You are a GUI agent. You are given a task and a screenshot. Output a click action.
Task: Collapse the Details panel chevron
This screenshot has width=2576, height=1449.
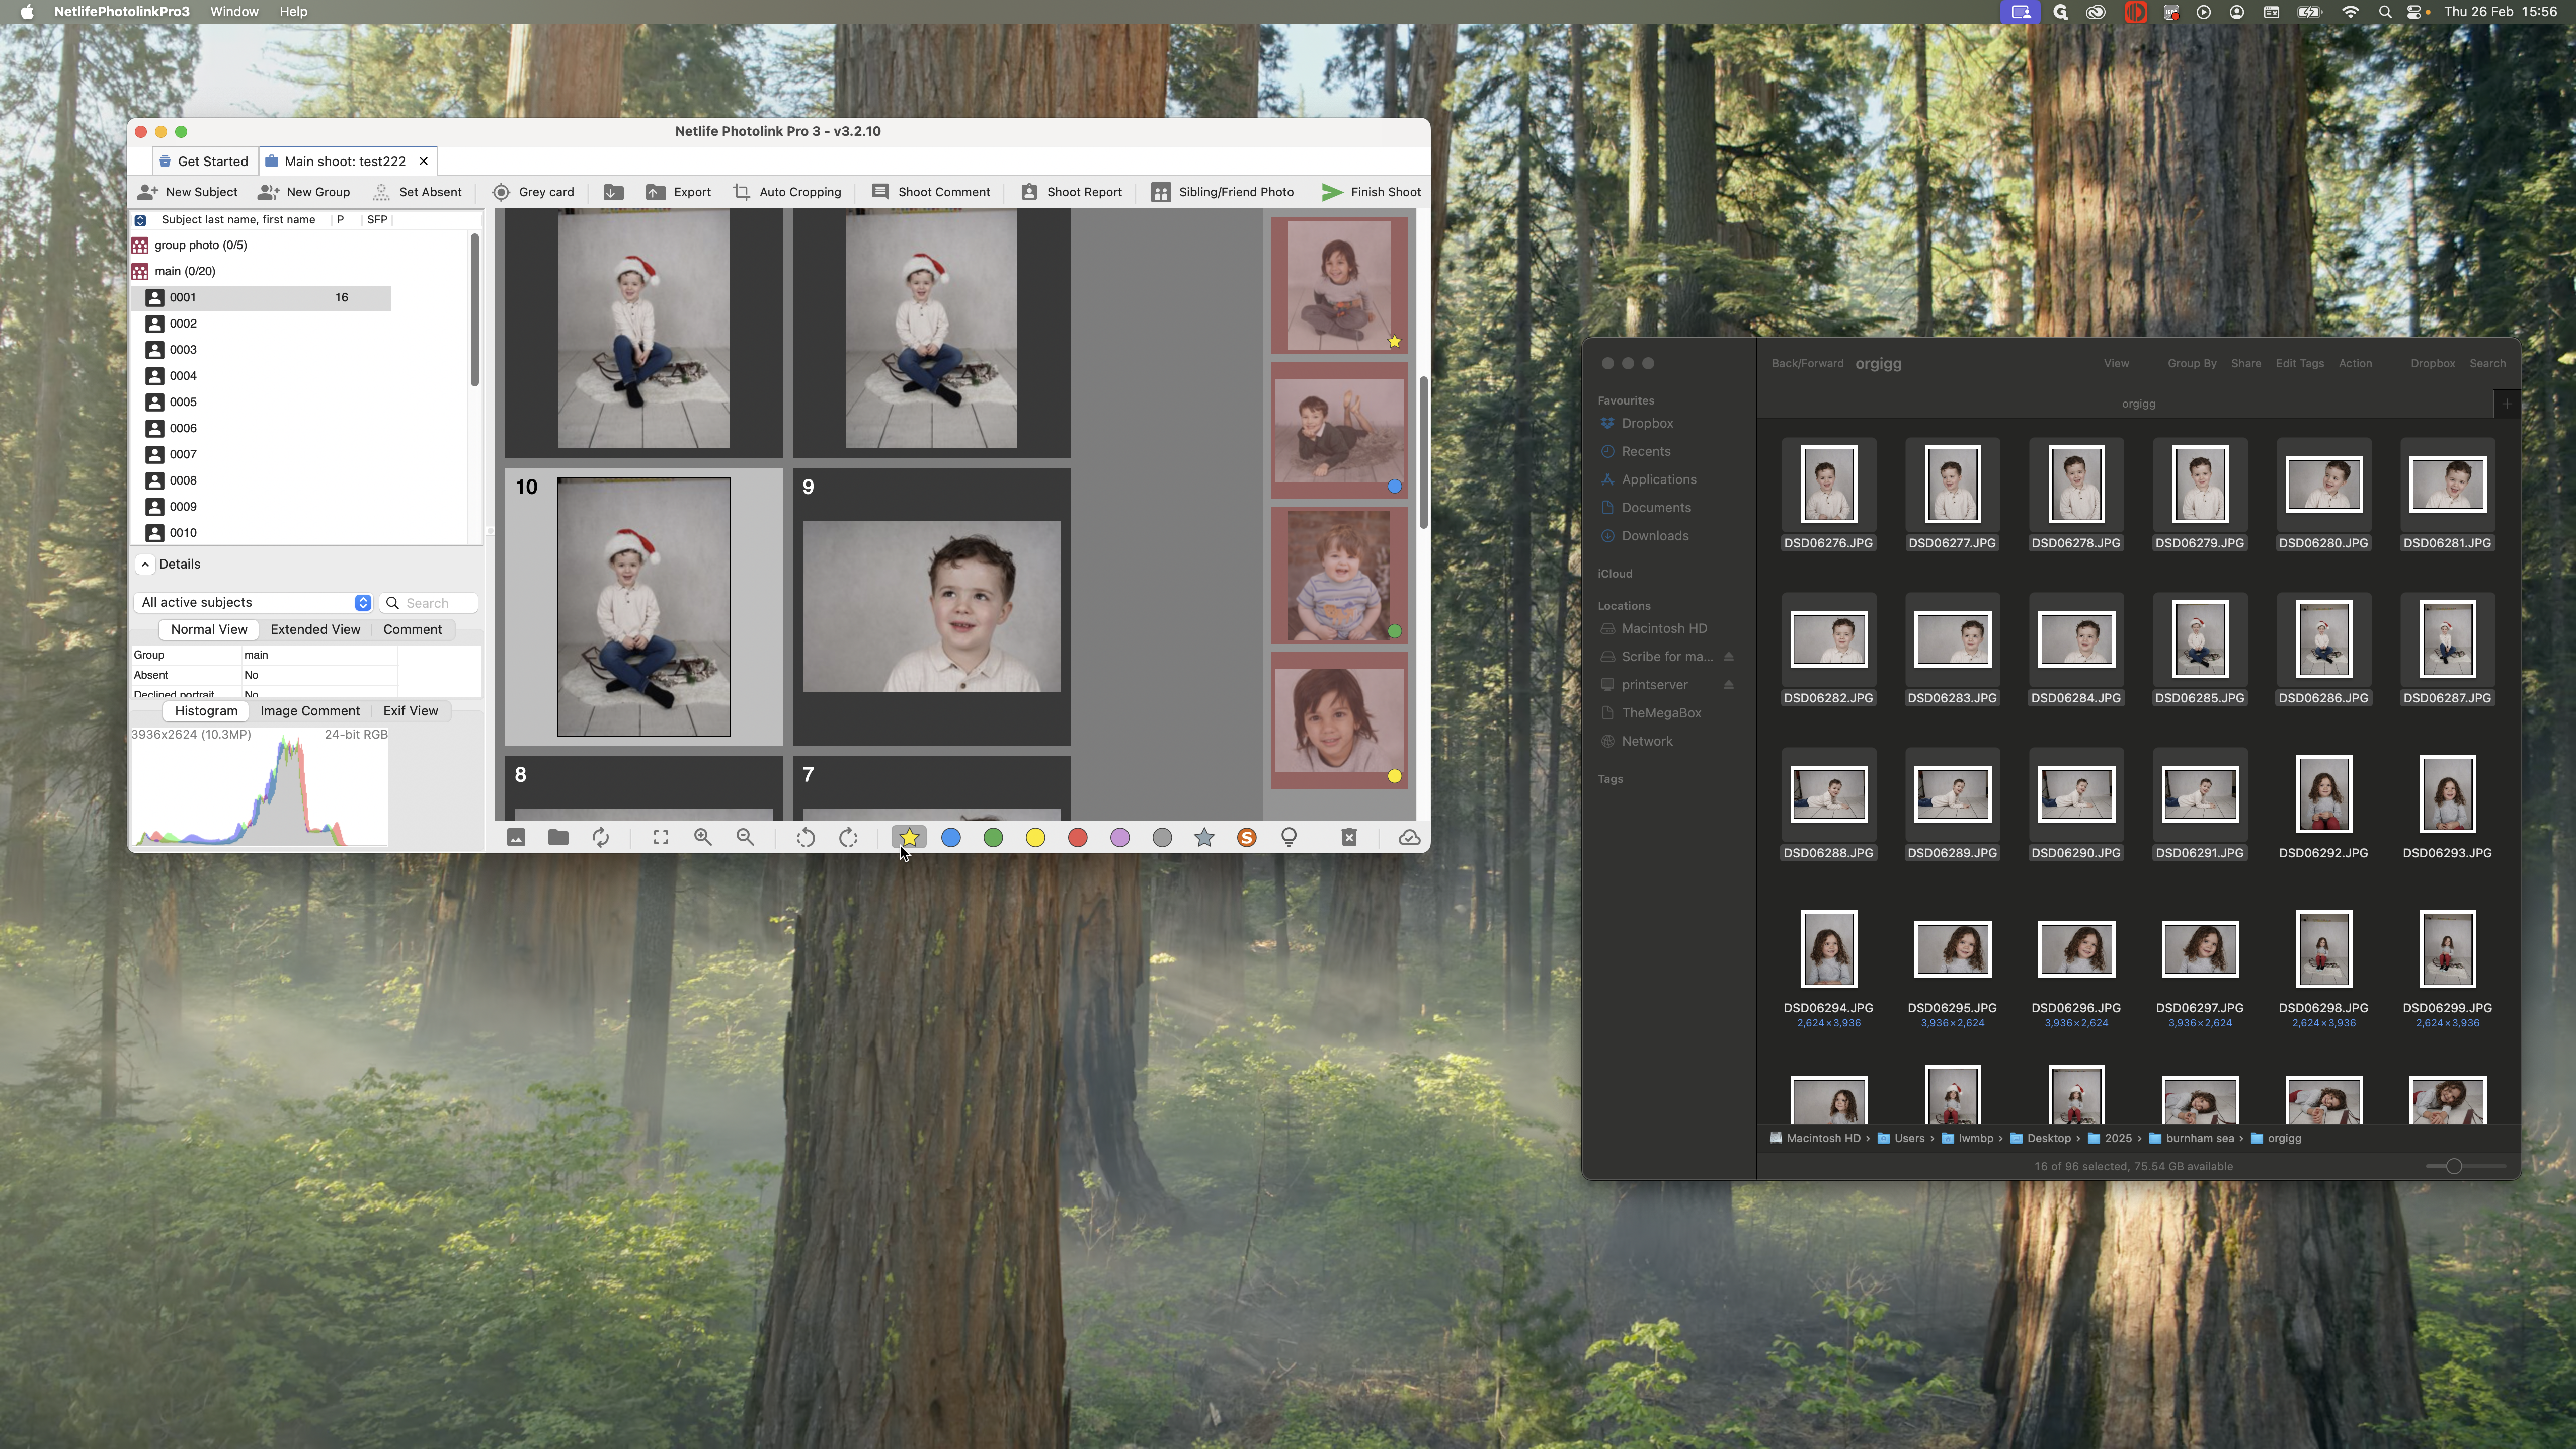click(x=146, y=564)
